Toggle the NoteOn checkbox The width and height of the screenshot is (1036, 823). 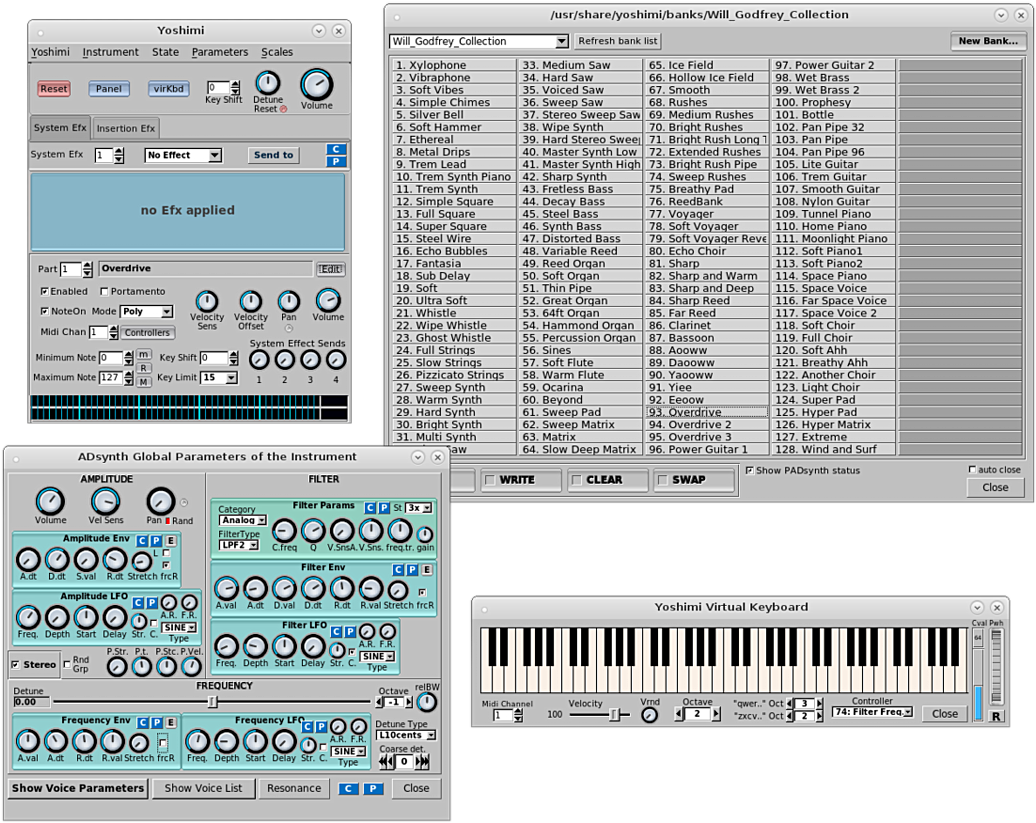pyautogui.click(x=44, y=311)
